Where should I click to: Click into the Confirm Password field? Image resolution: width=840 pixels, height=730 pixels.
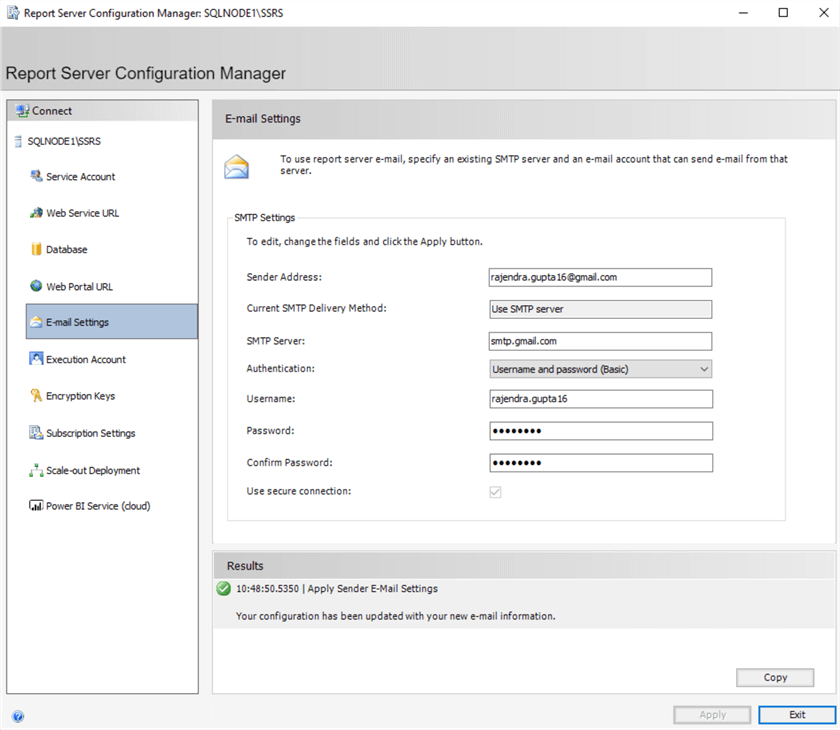click(x=600, y=463)
